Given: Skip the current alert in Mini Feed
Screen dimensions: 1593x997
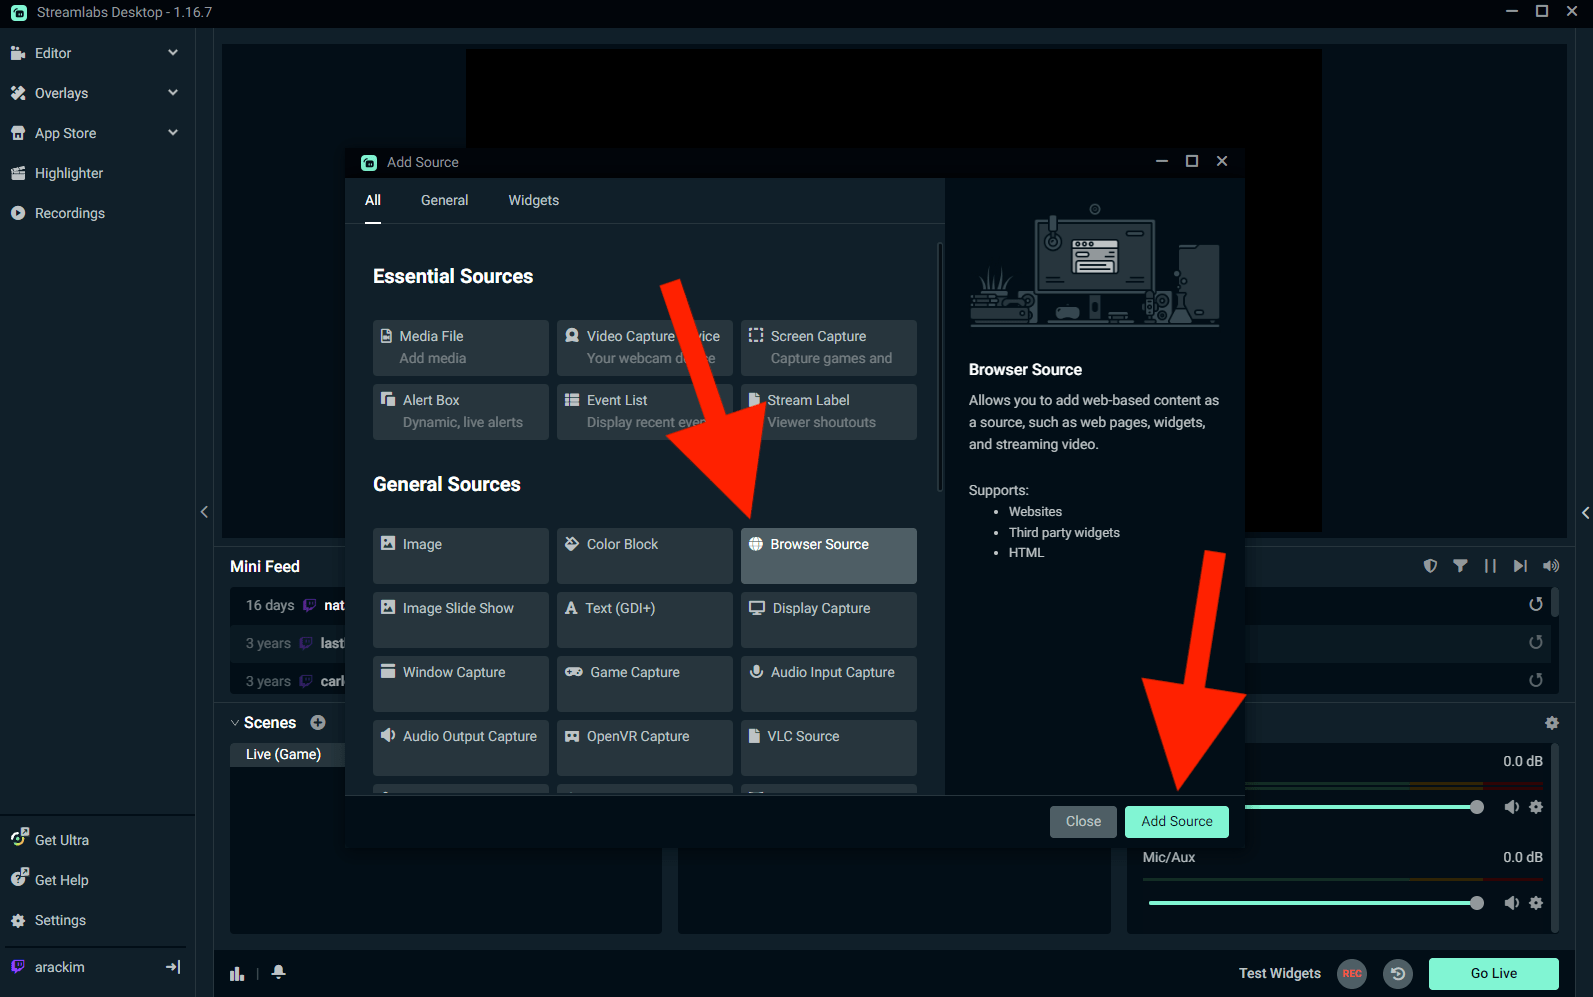Looking at the screenshot, I should 1520,566.
